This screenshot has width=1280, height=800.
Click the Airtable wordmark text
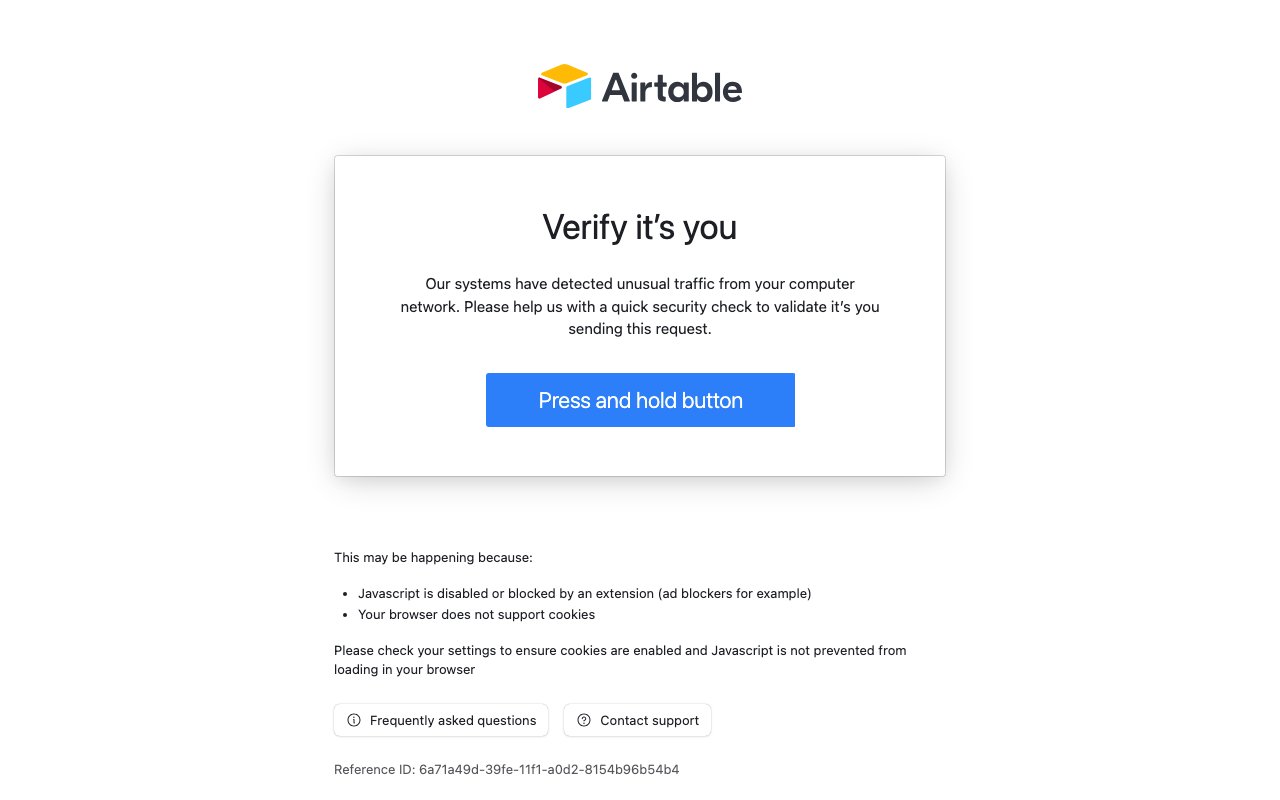(x=671, y=88)
